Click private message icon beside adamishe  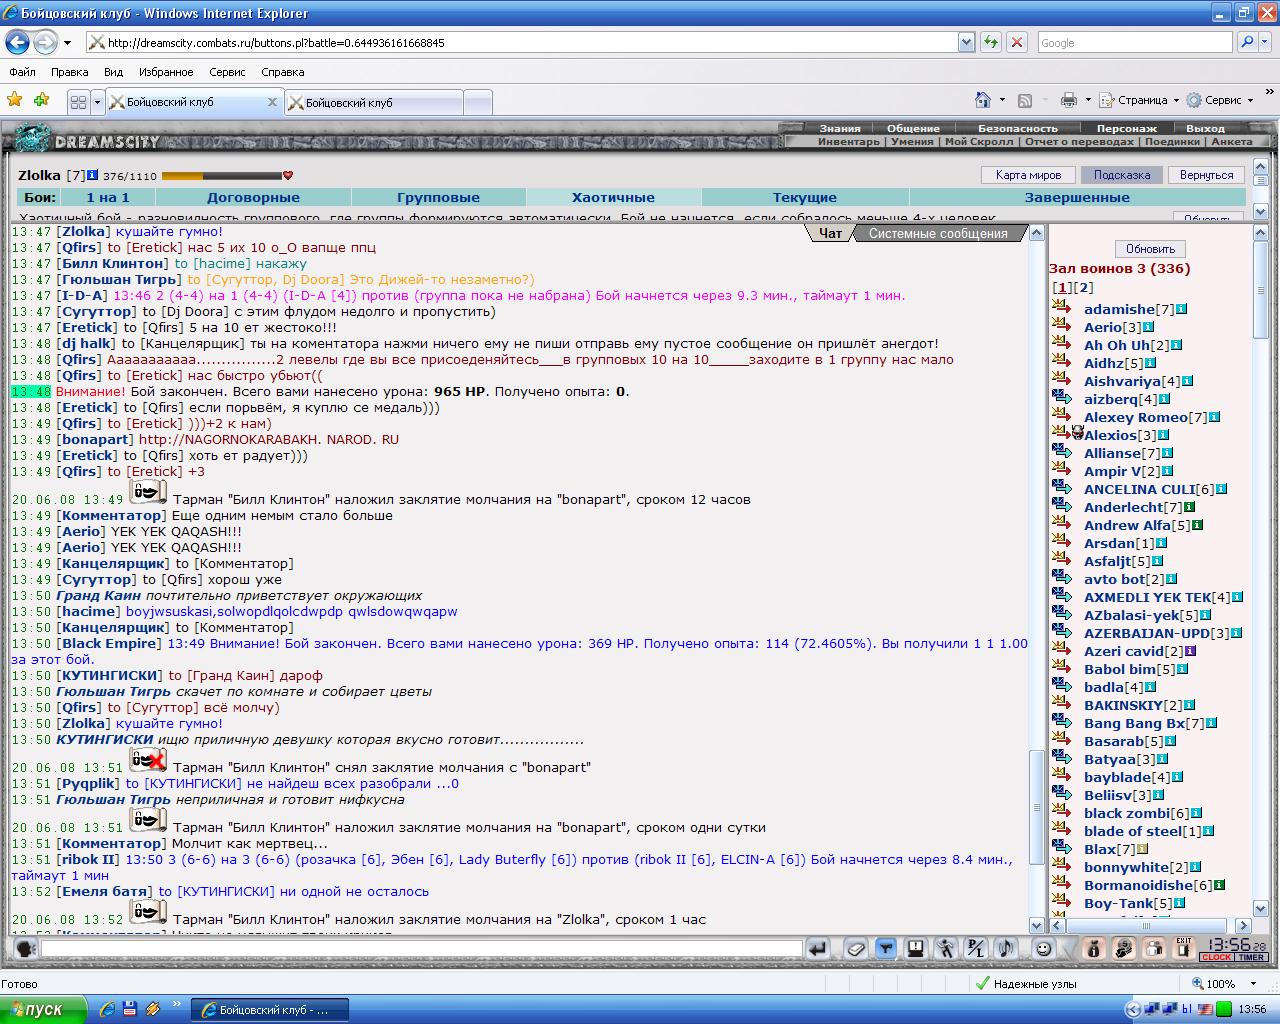1062,308
